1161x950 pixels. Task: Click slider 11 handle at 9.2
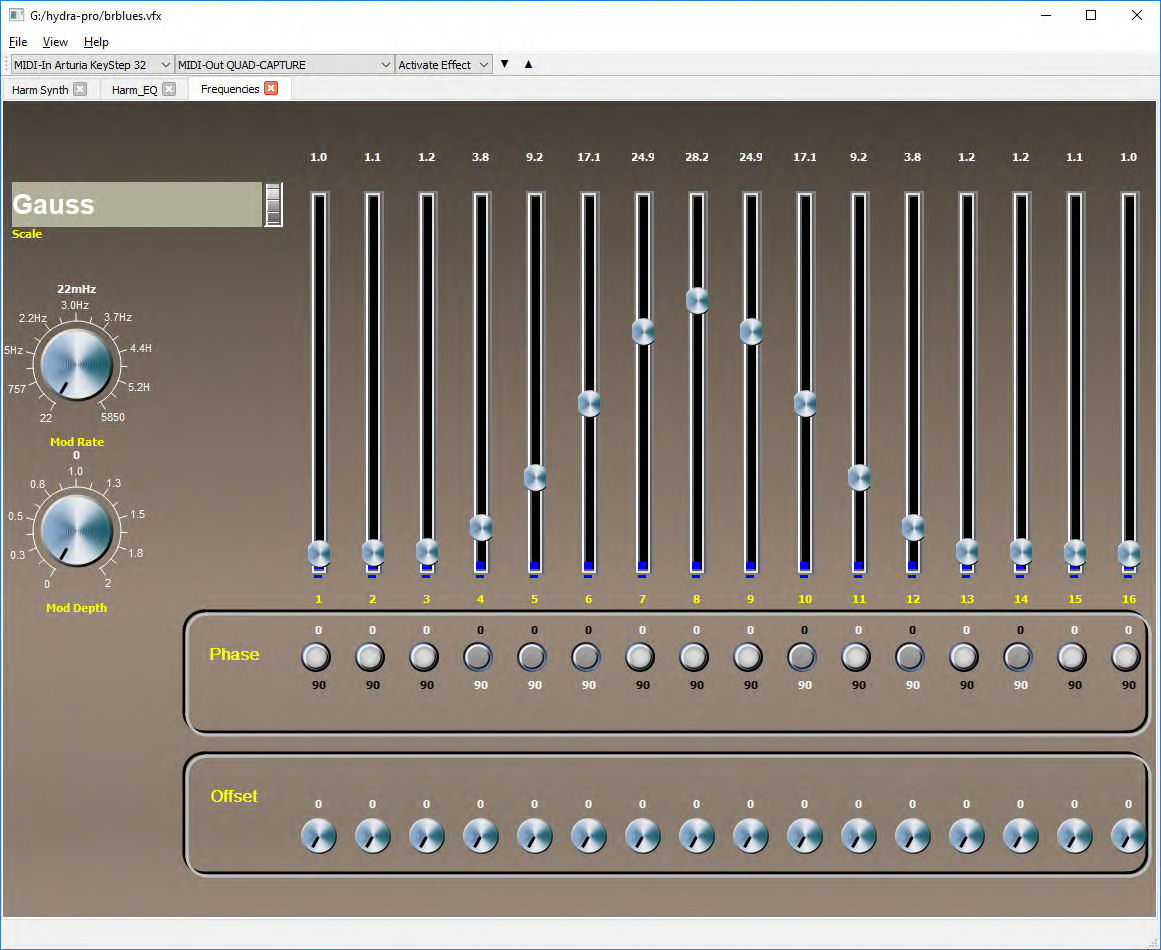point(859,478)
